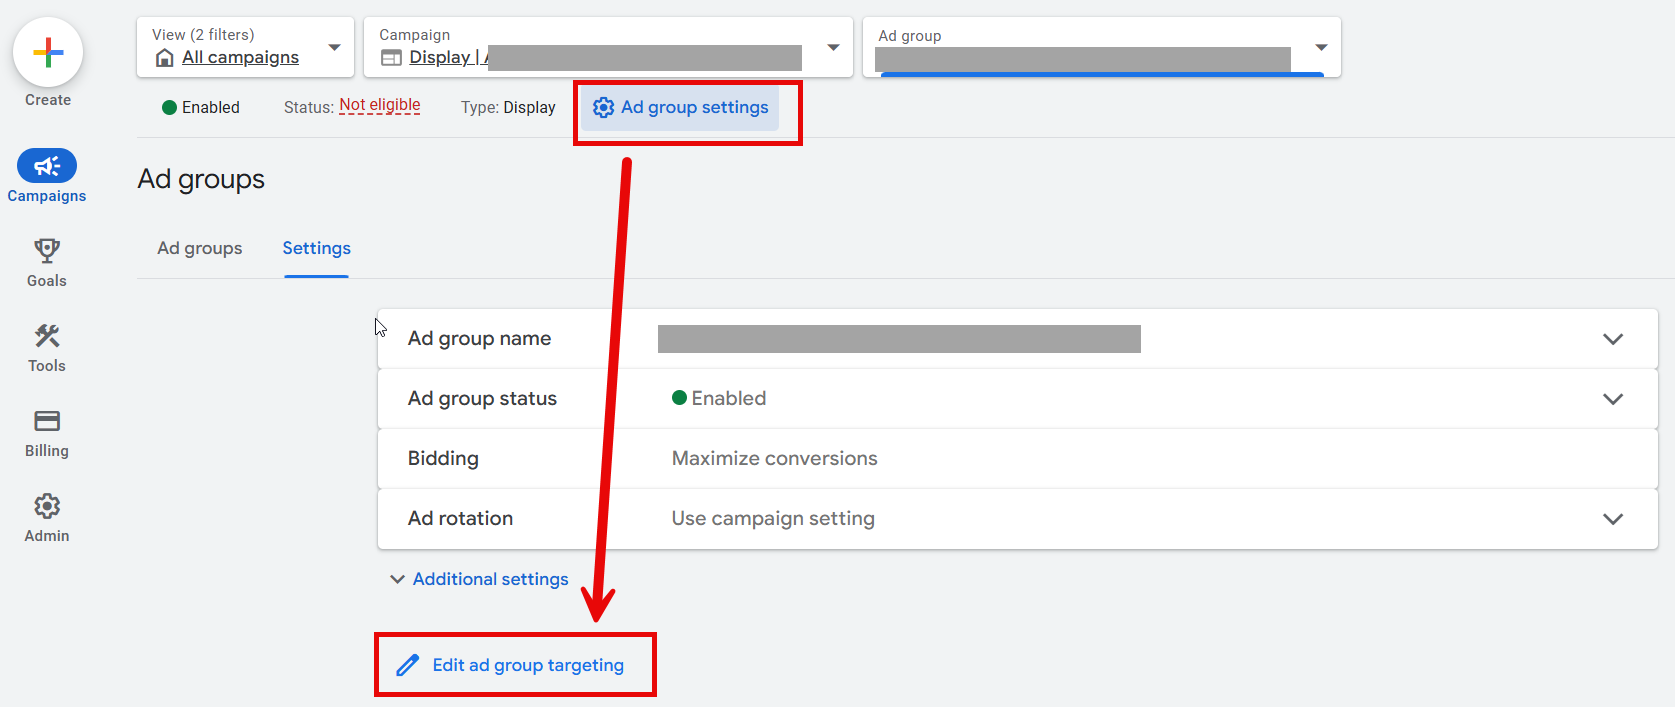Image resolution: width=1675 pixels, height=707 pixels.
Task: Click the Not eligible status link
Action: [380, 105]
